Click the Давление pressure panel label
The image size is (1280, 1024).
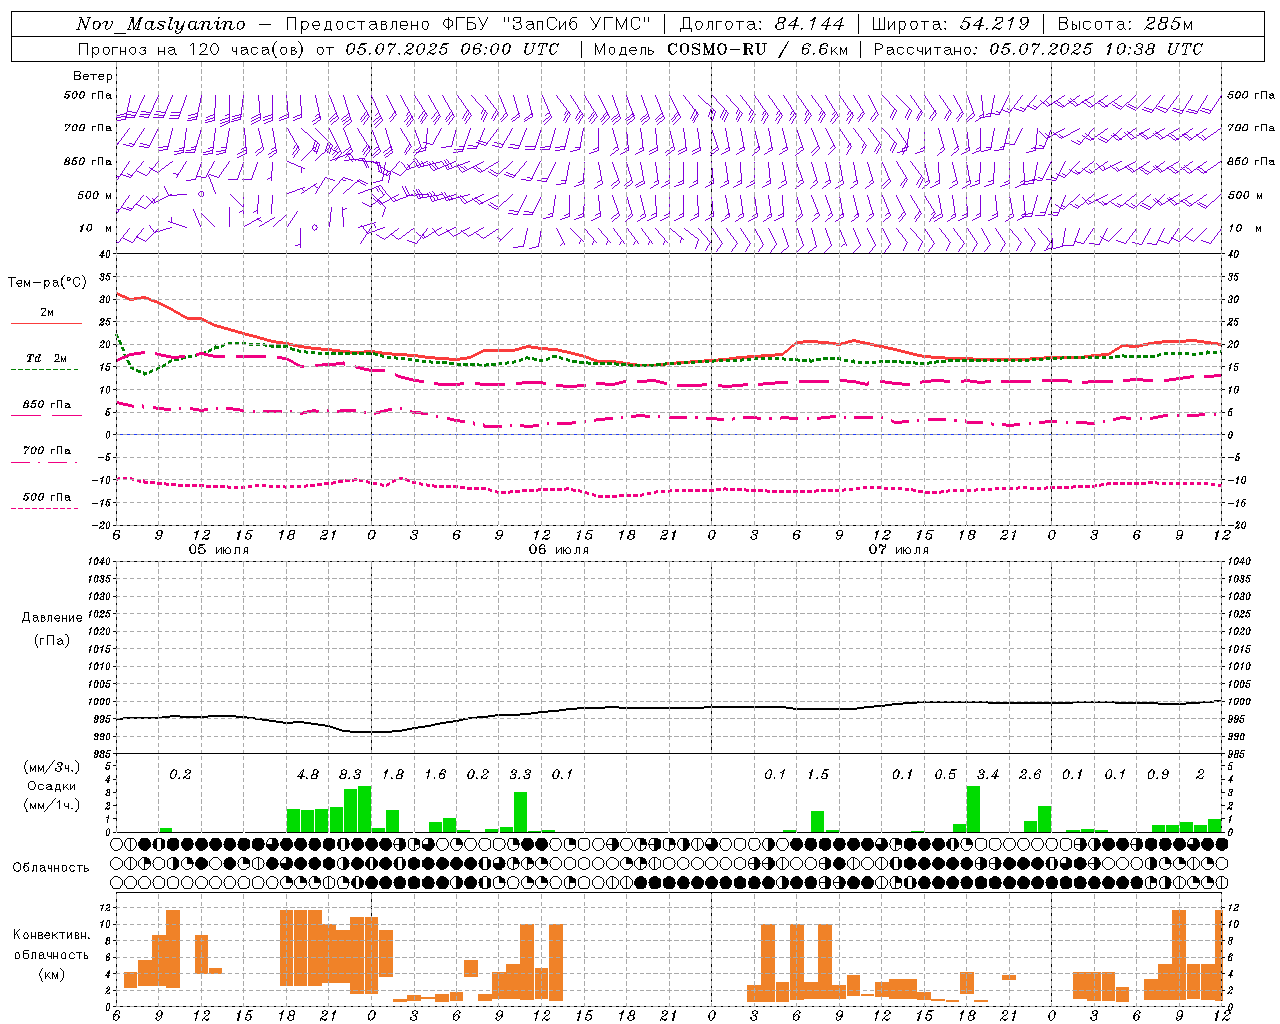coord(52,618)
